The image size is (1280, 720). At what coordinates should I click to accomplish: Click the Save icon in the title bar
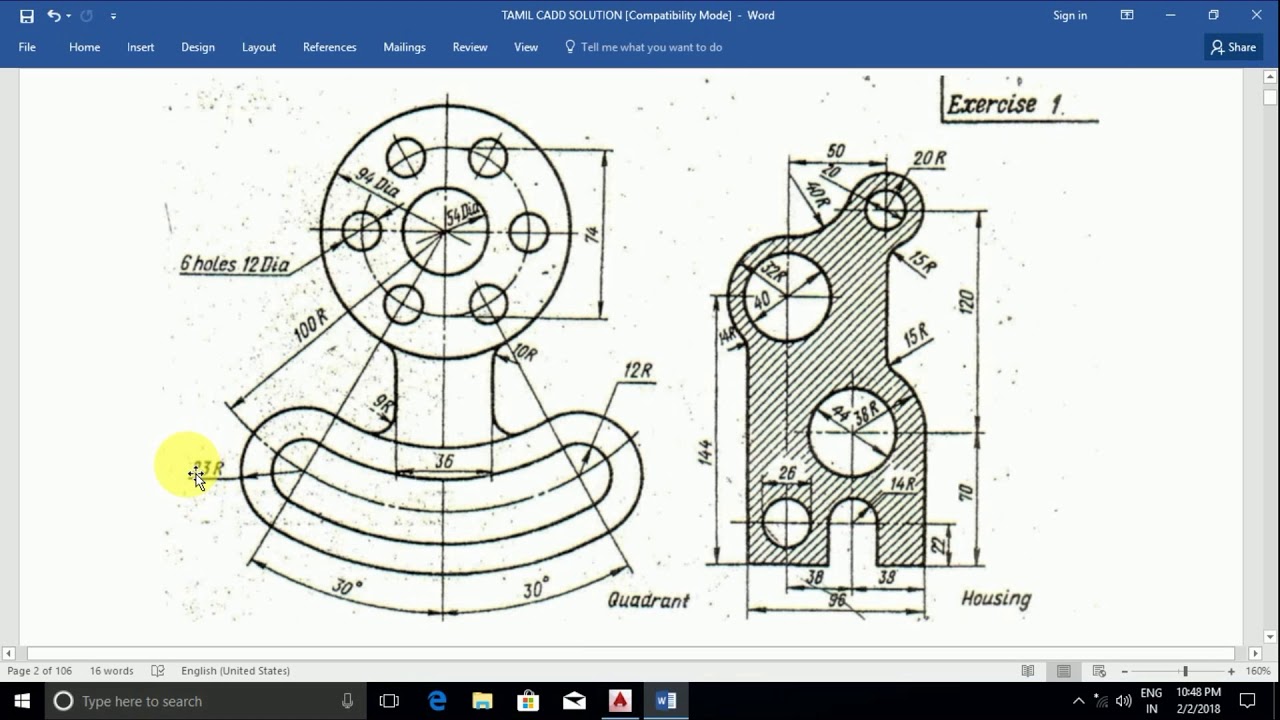pyautogui.click(x=26, y=16)
